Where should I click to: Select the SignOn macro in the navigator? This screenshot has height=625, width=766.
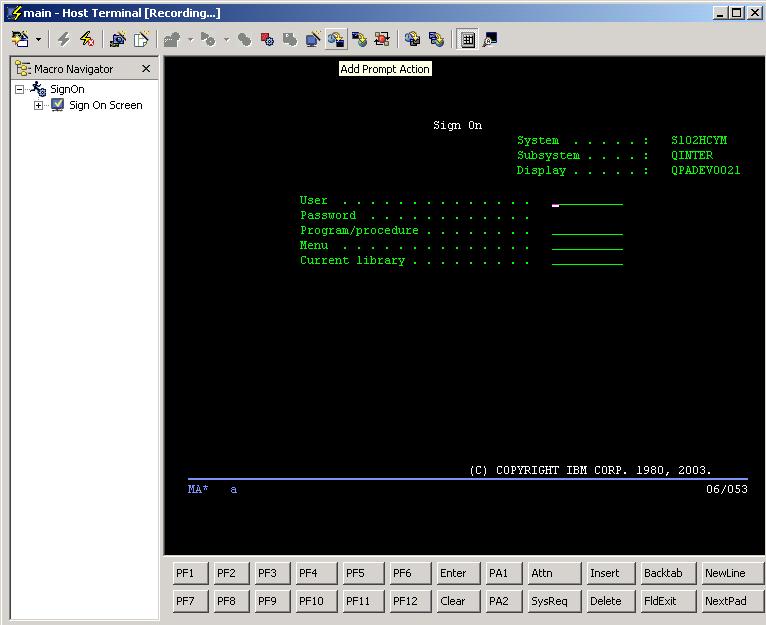tap(67, 89)
